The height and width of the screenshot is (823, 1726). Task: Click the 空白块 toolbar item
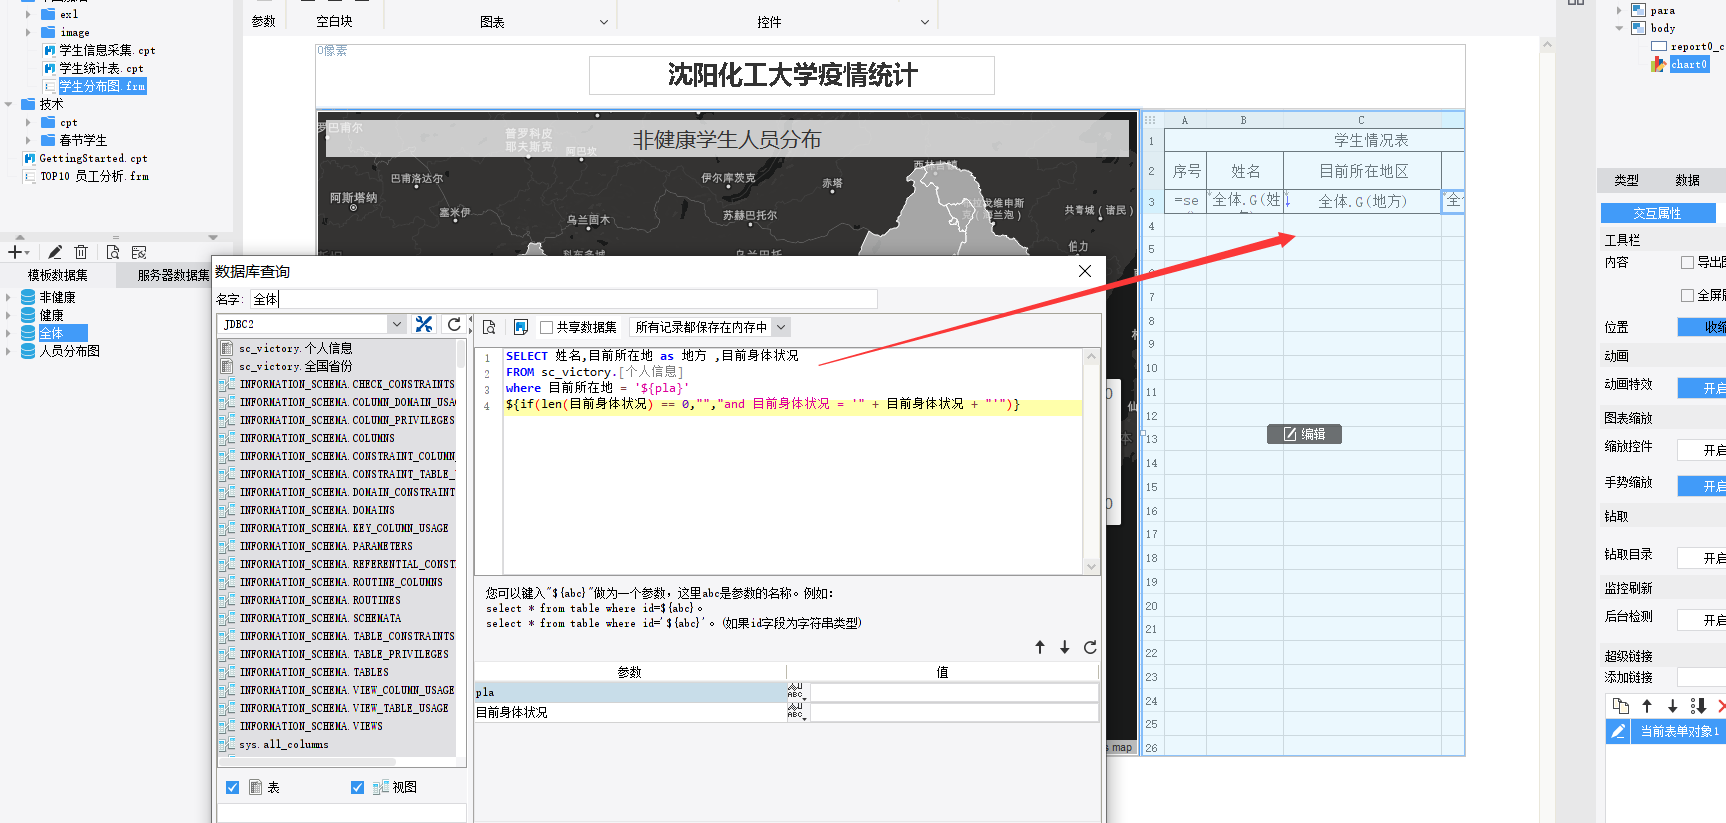point(334,21)
